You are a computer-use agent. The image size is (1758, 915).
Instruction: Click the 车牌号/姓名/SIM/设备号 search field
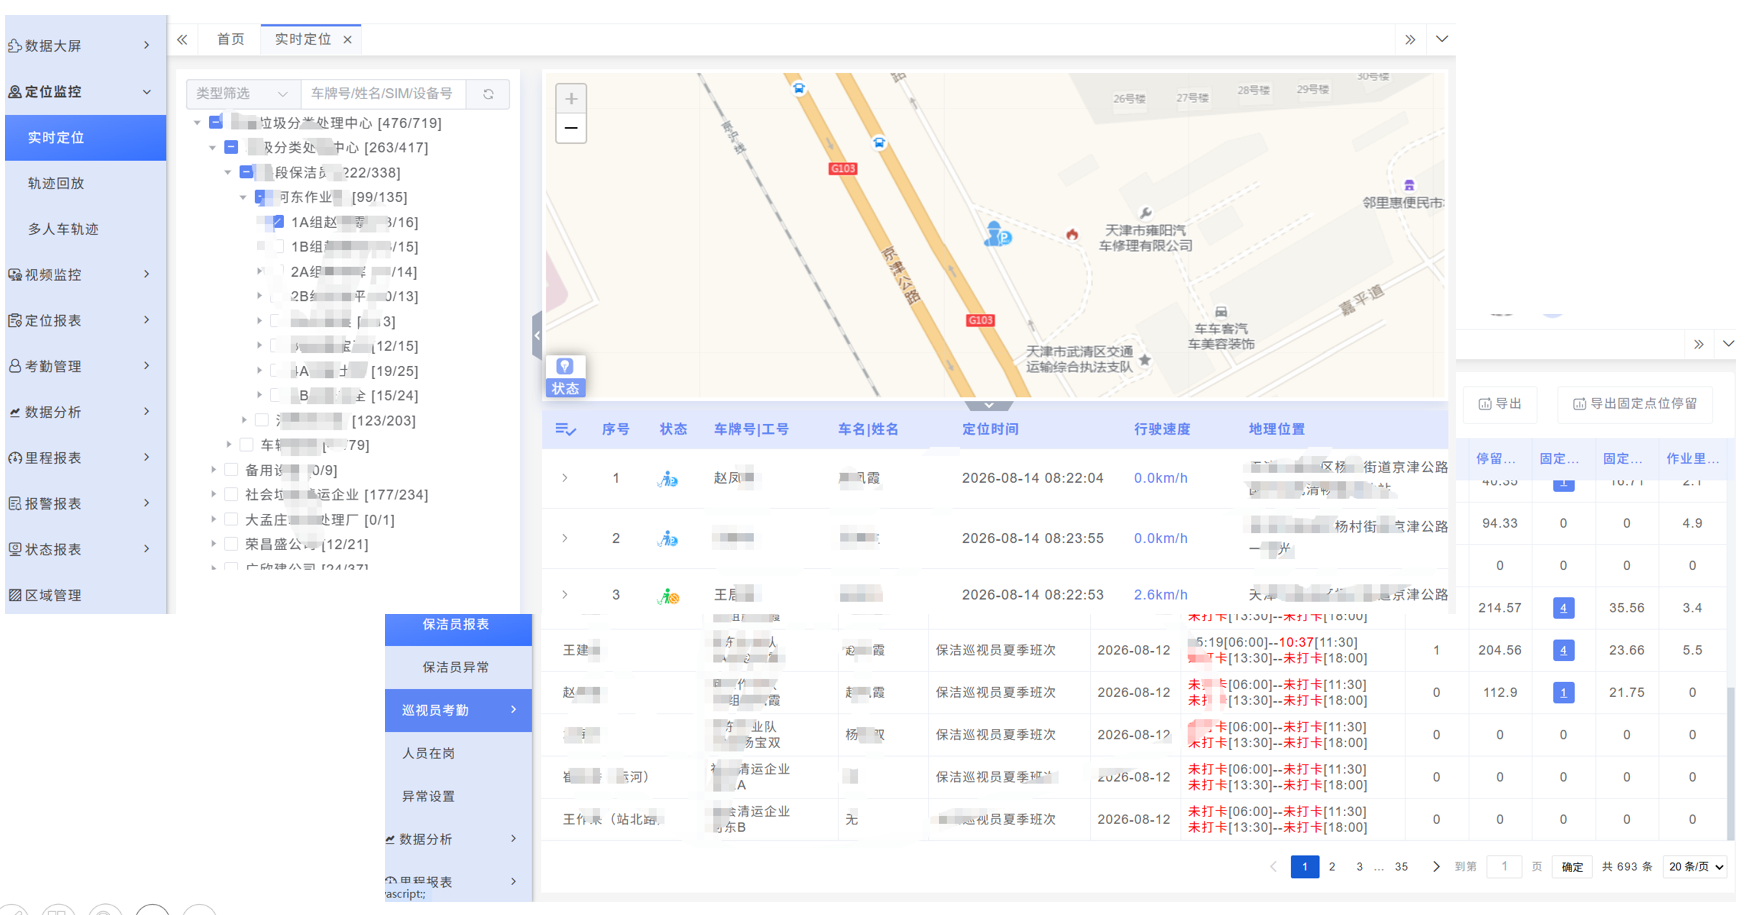pyautogui.click(x=383, y=94)
